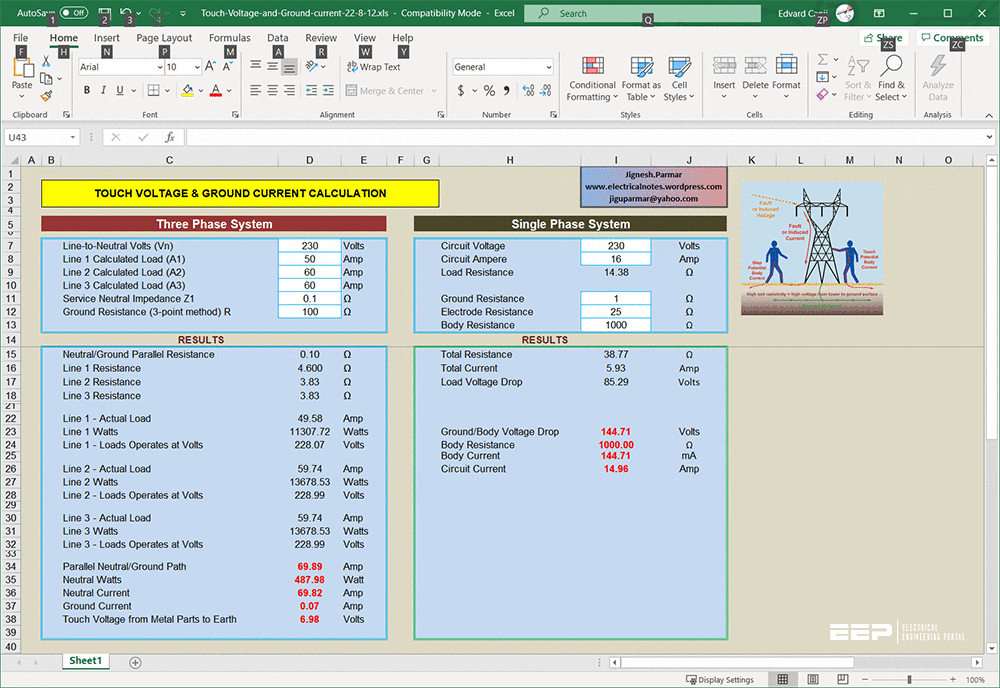Click the Increase Decimal icon
1000x688 pixels.
click(528, 91)
